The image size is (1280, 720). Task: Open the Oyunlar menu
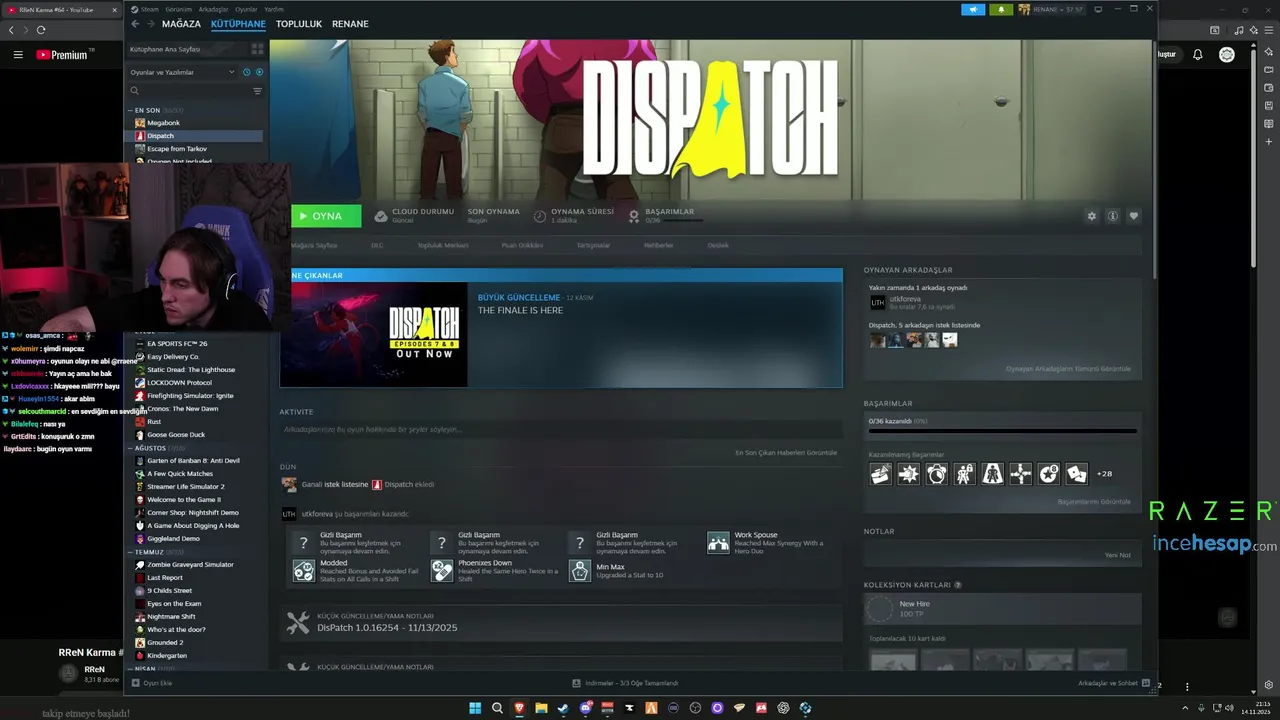pos(246,9)
